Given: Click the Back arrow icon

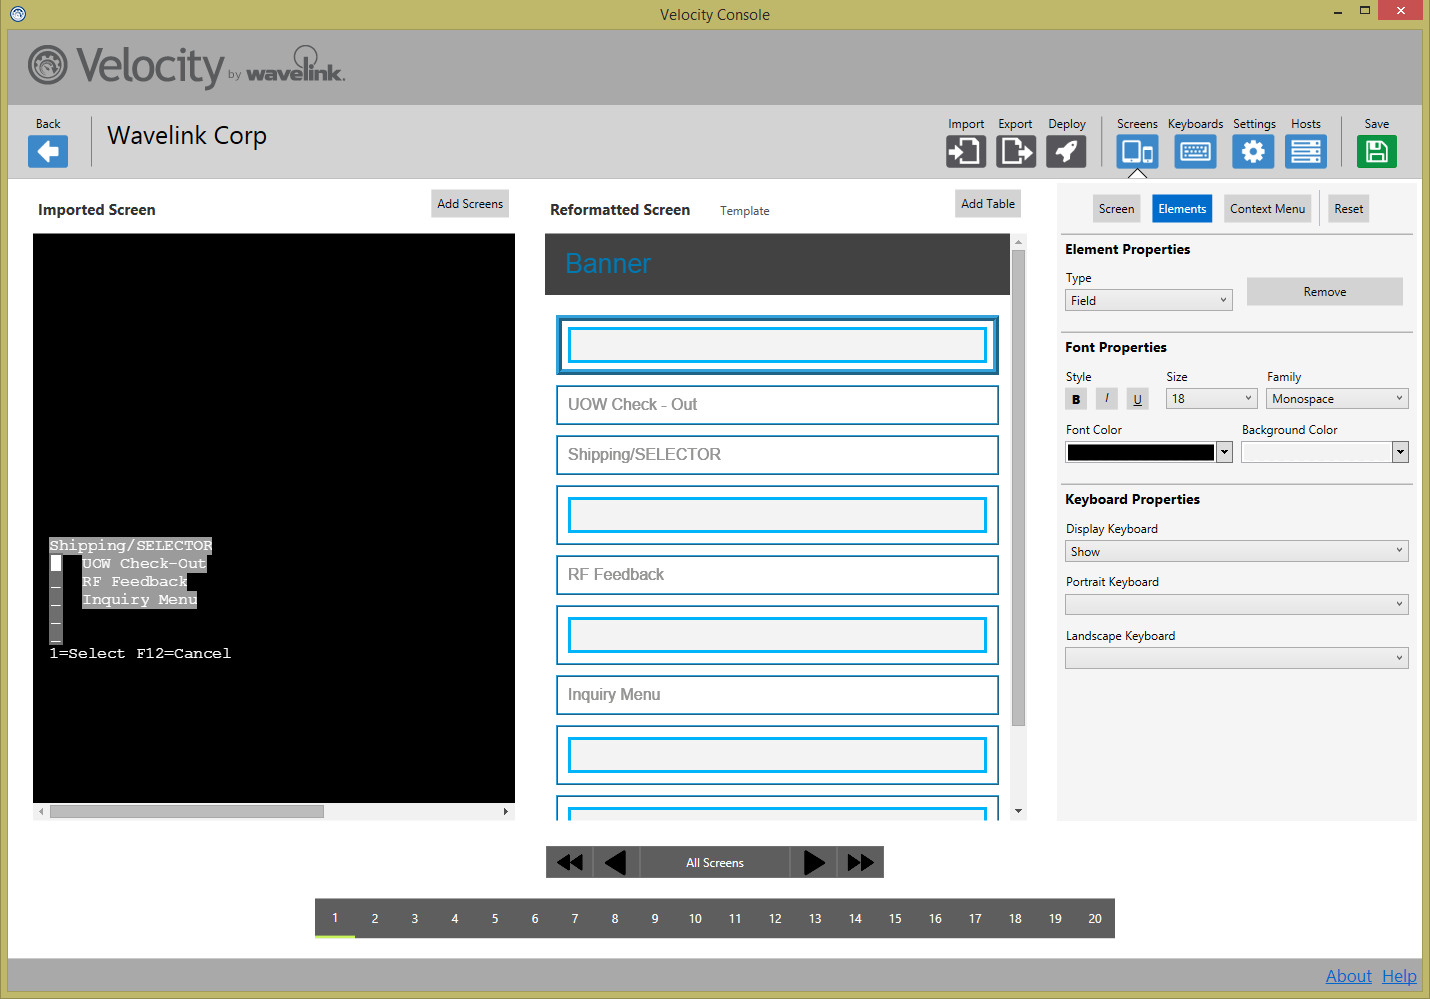Looking at the screenshot, I should (x=48, y=152).
